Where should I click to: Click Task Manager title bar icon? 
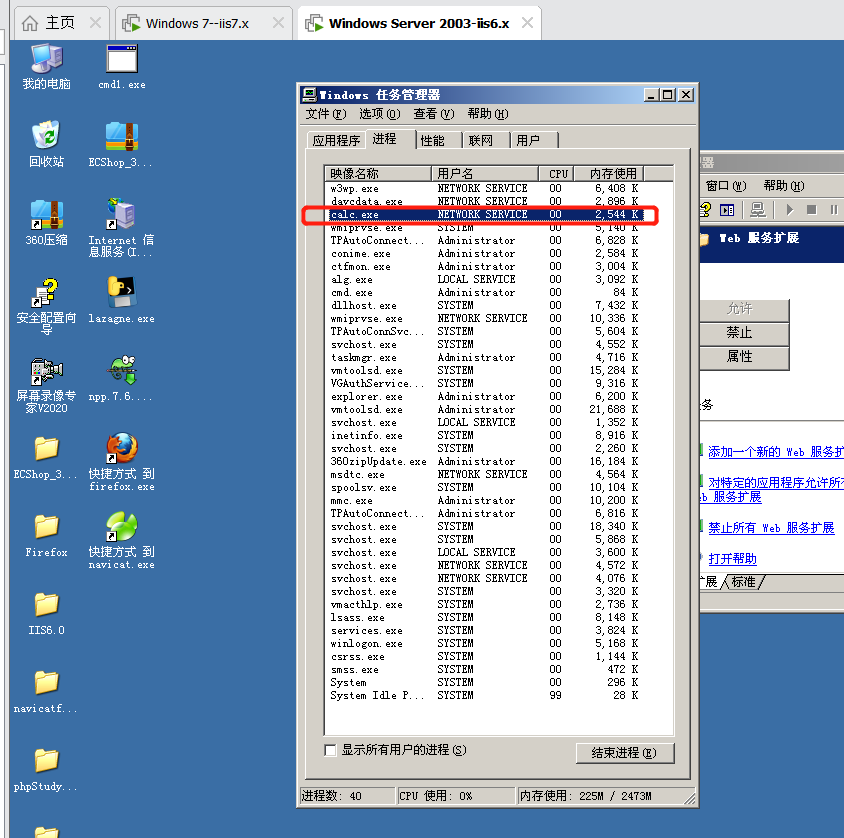coord(309,95)
